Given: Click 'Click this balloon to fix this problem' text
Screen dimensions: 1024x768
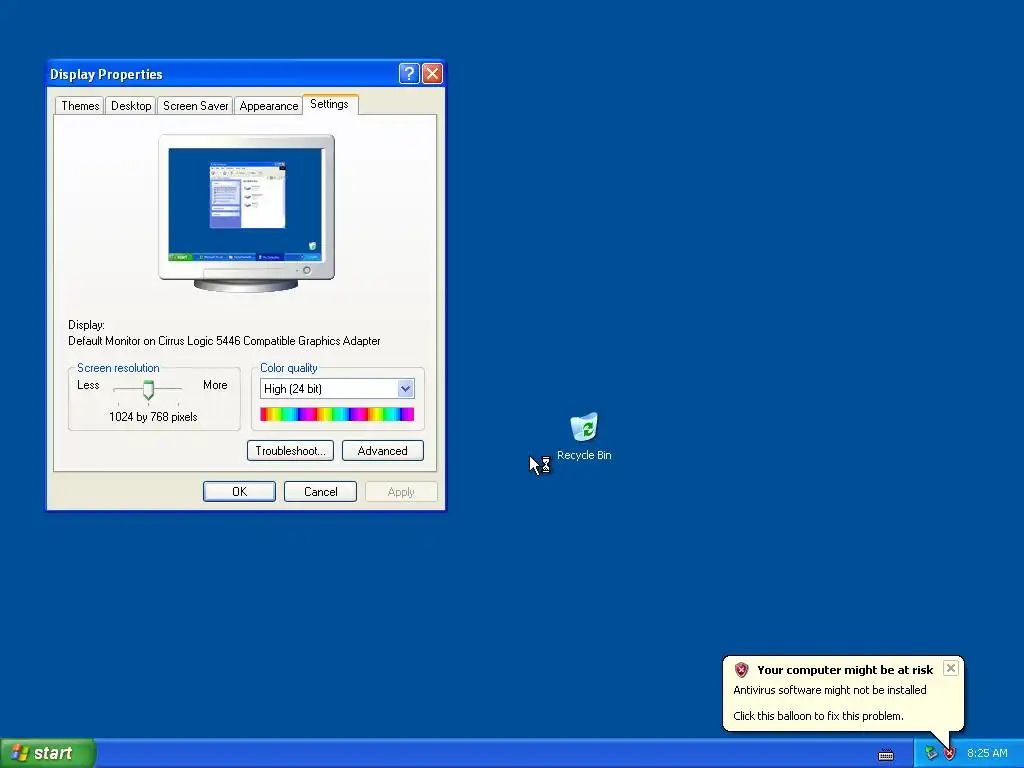Looking at the screenshot, I should click(818, 716).
